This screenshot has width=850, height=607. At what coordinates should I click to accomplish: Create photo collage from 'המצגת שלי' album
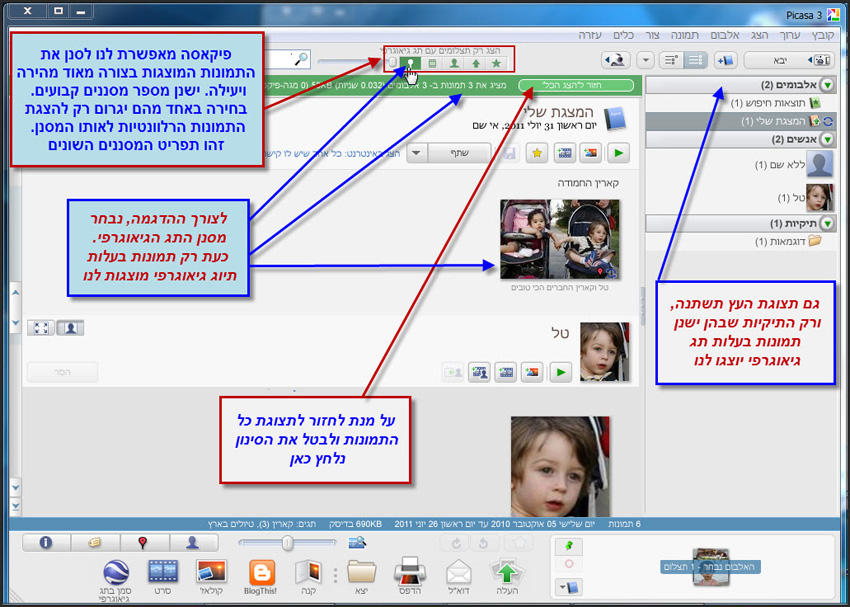[591, 153]
